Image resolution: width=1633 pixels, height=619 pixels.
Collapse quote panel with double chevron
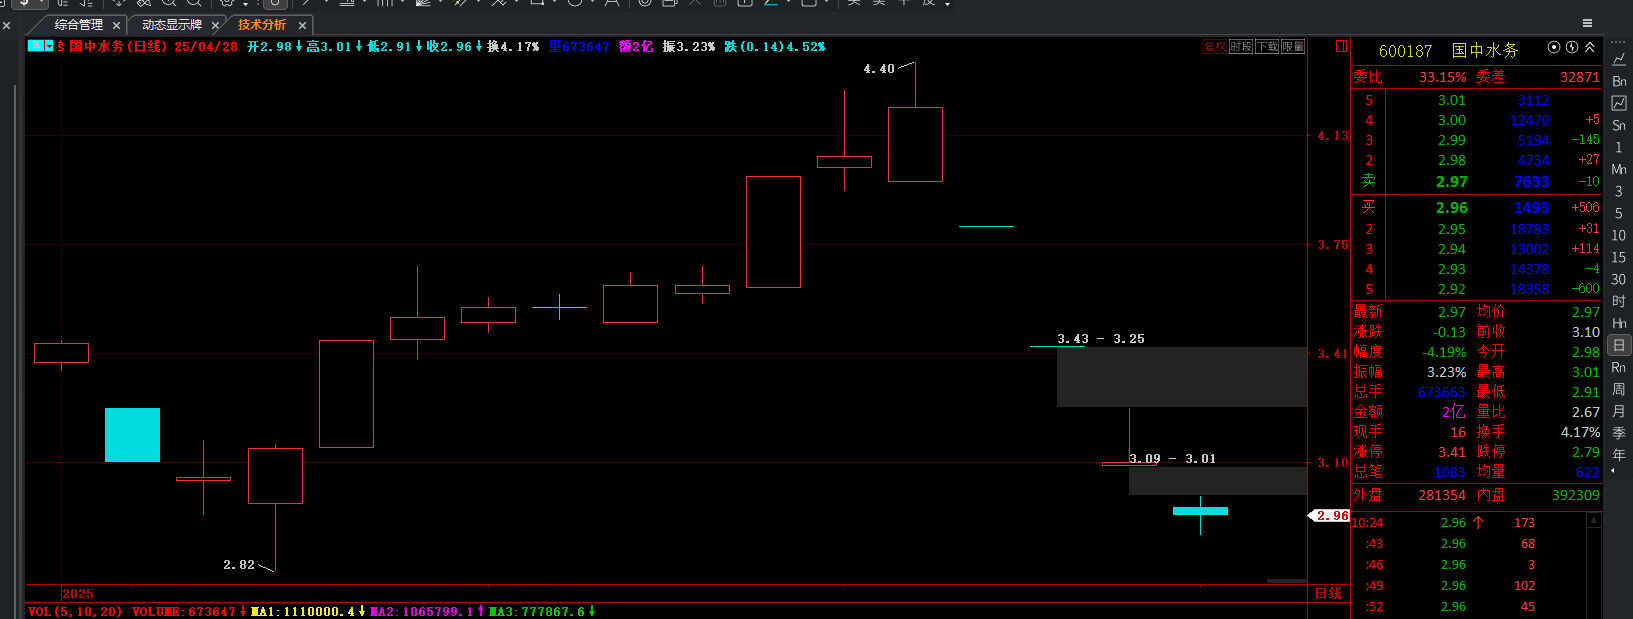(1590, 47)
